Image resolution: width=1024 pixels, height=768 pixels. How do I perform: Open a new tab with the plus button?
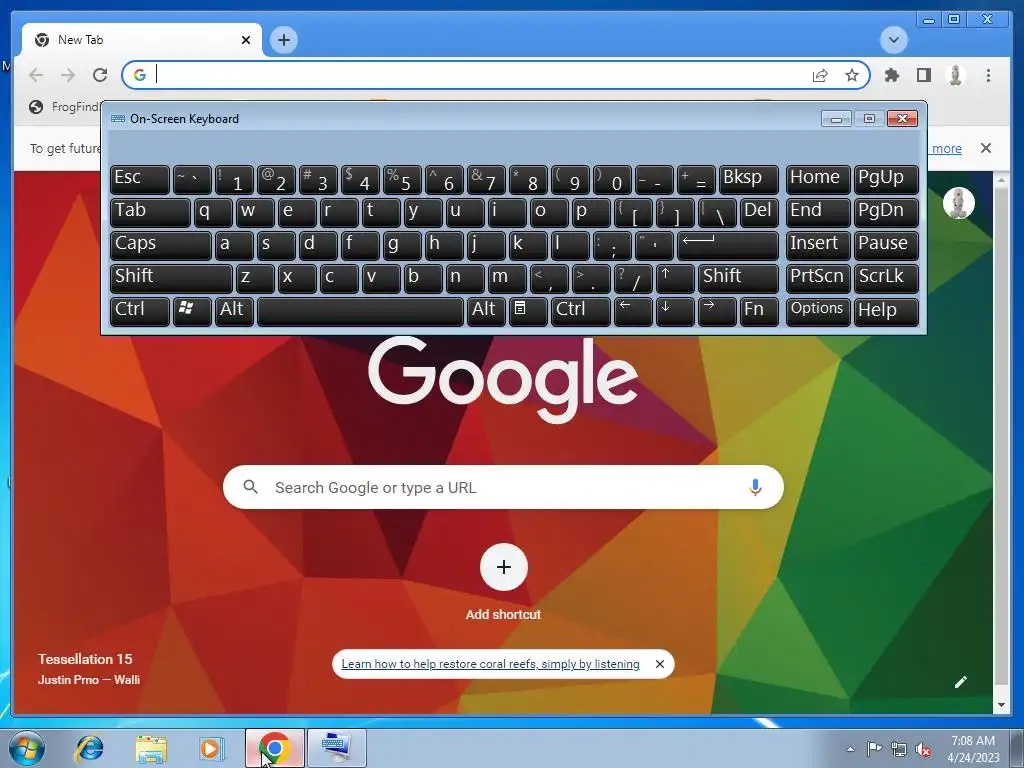point(283,40)
